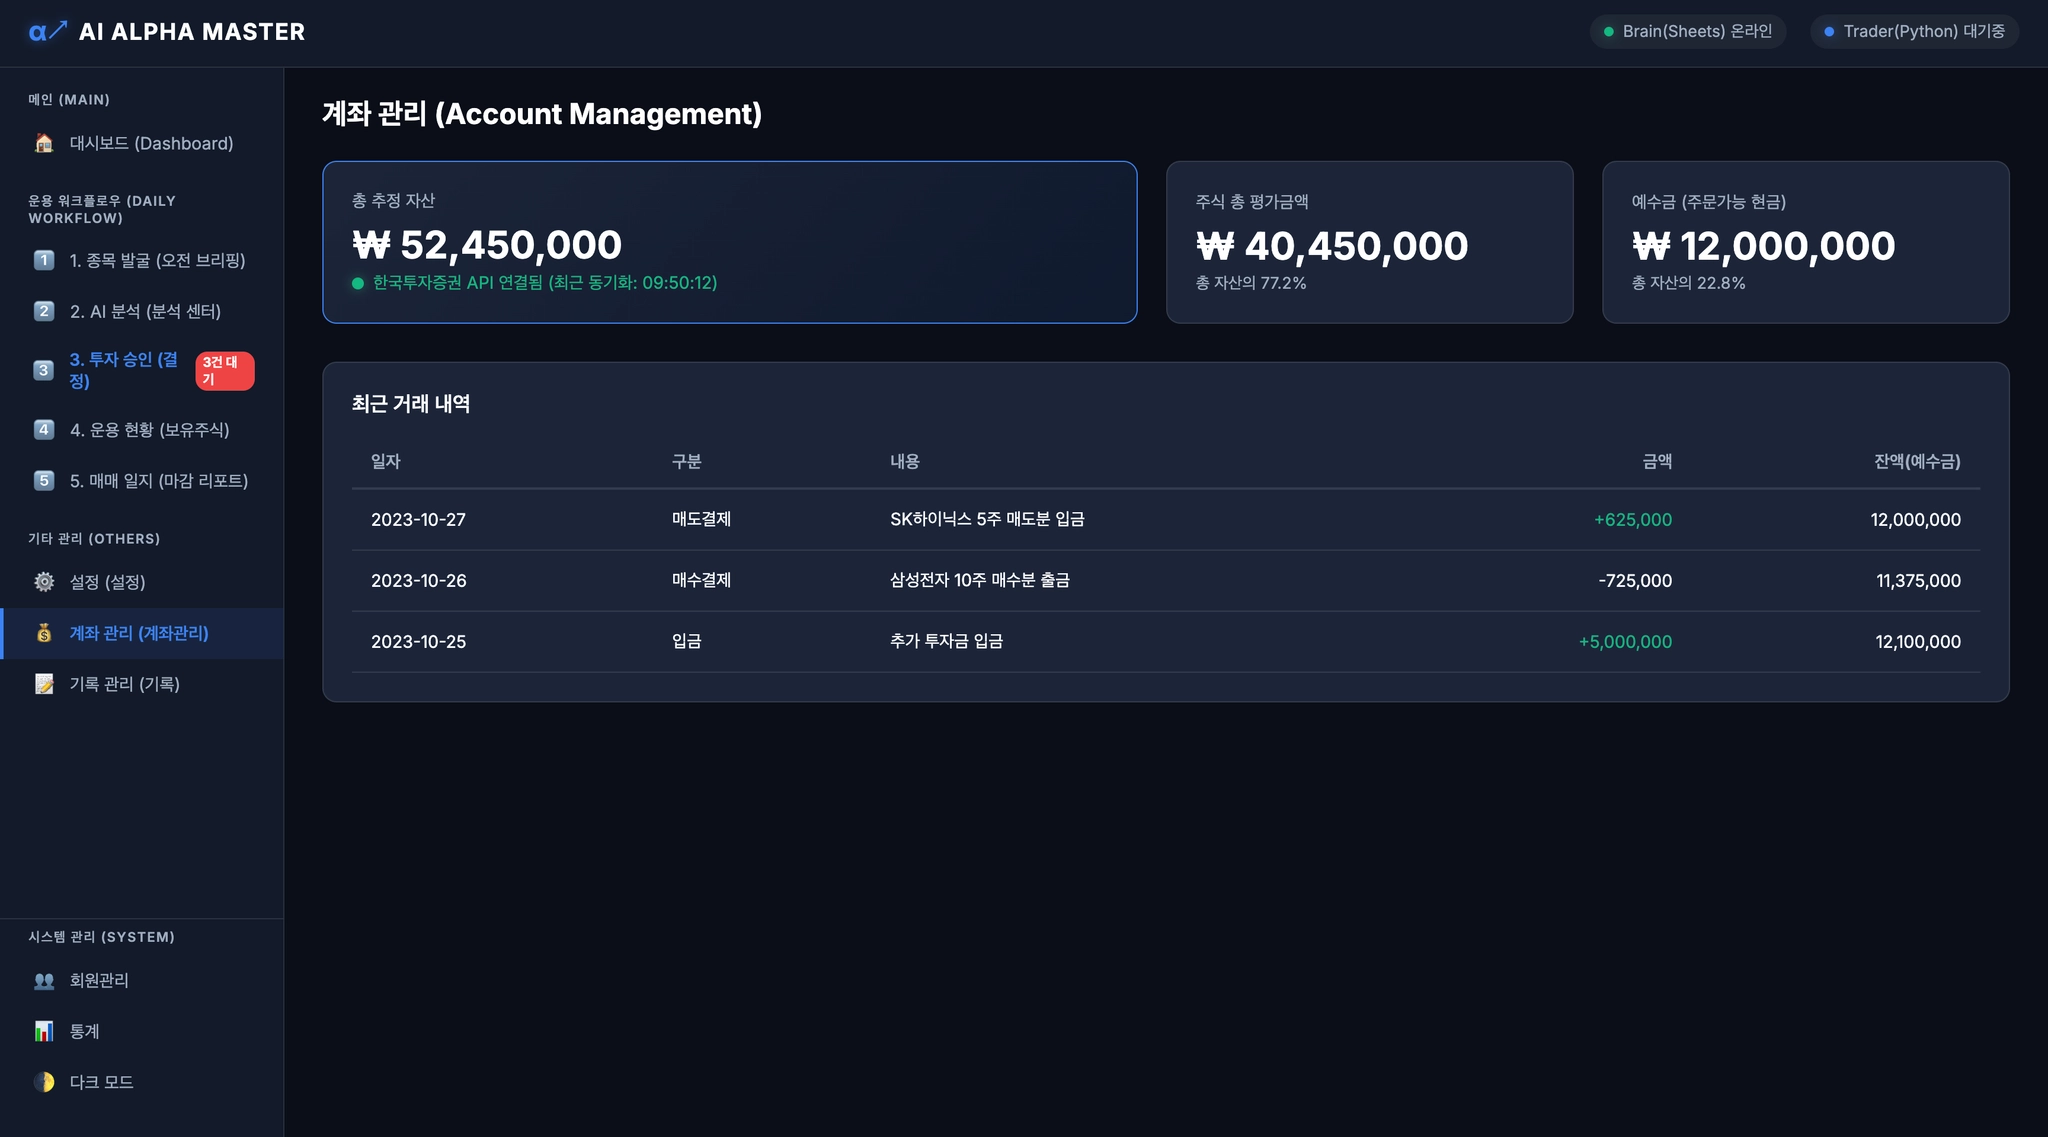Image resolution: width=2048 pixels, height=1137 pixels.
Task: Open 4. 운용 현황 (보유주식) page
Action: click(149, 430)
